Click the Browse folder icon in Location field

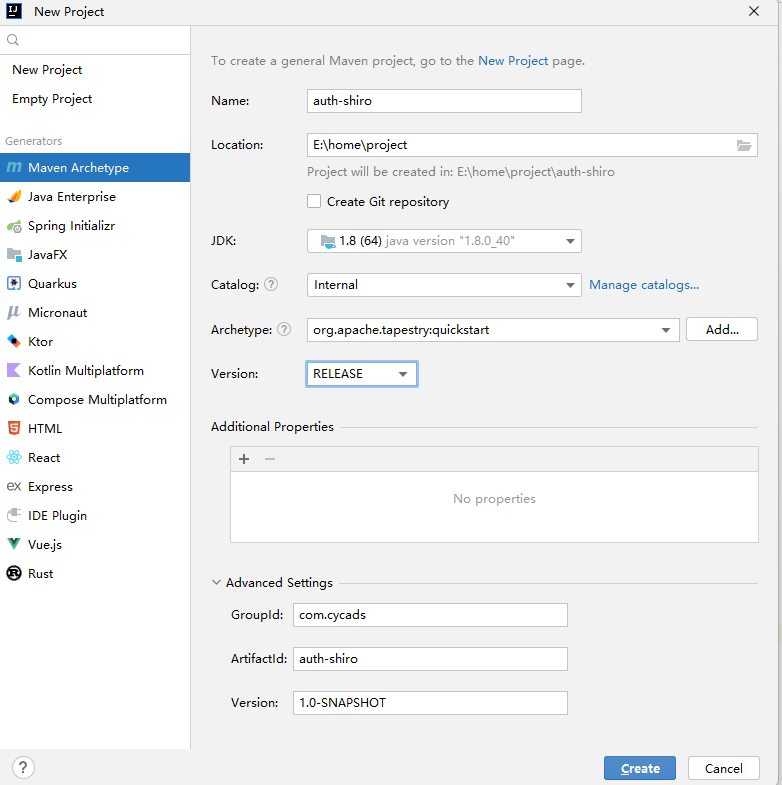743,145
